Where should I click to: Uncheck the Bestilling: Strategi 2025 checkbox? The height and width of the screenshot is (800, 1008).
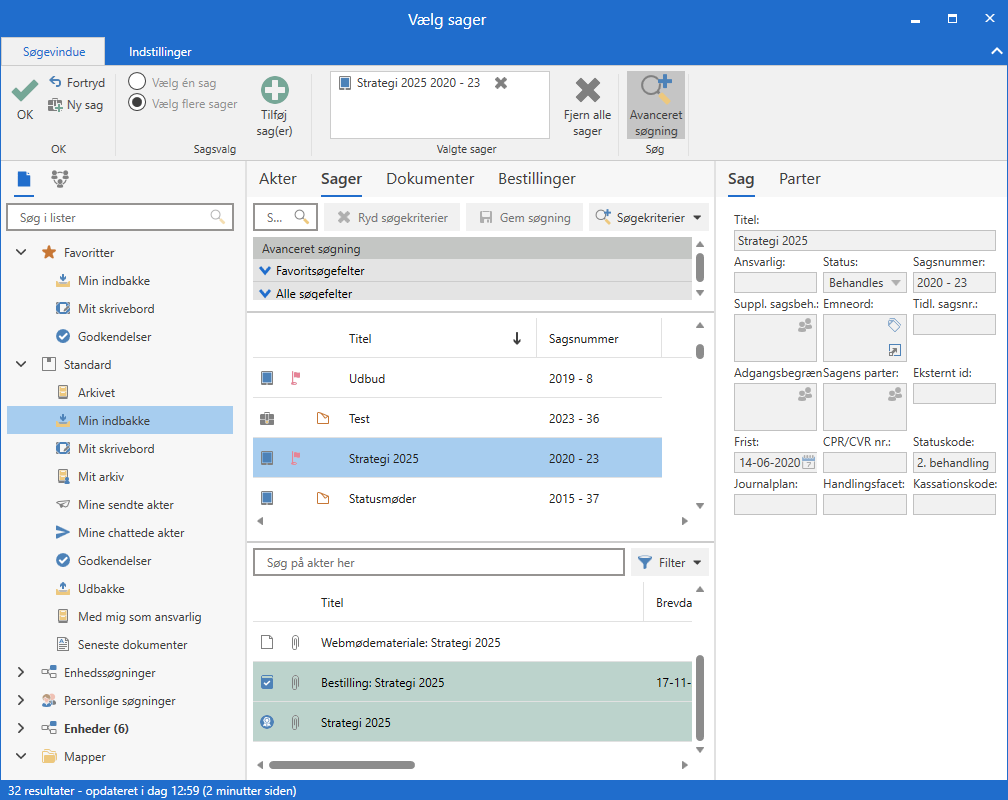point(267,683)
